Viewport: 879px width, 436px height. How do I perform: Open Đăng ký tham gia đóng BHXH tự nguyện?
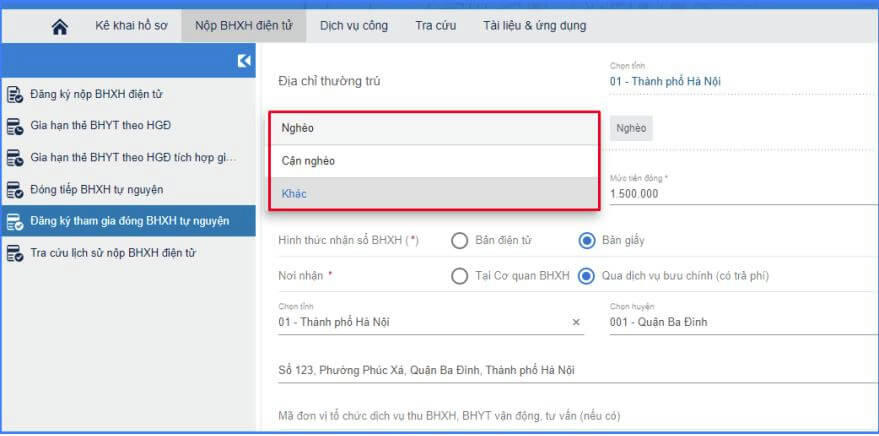point(128,221)
